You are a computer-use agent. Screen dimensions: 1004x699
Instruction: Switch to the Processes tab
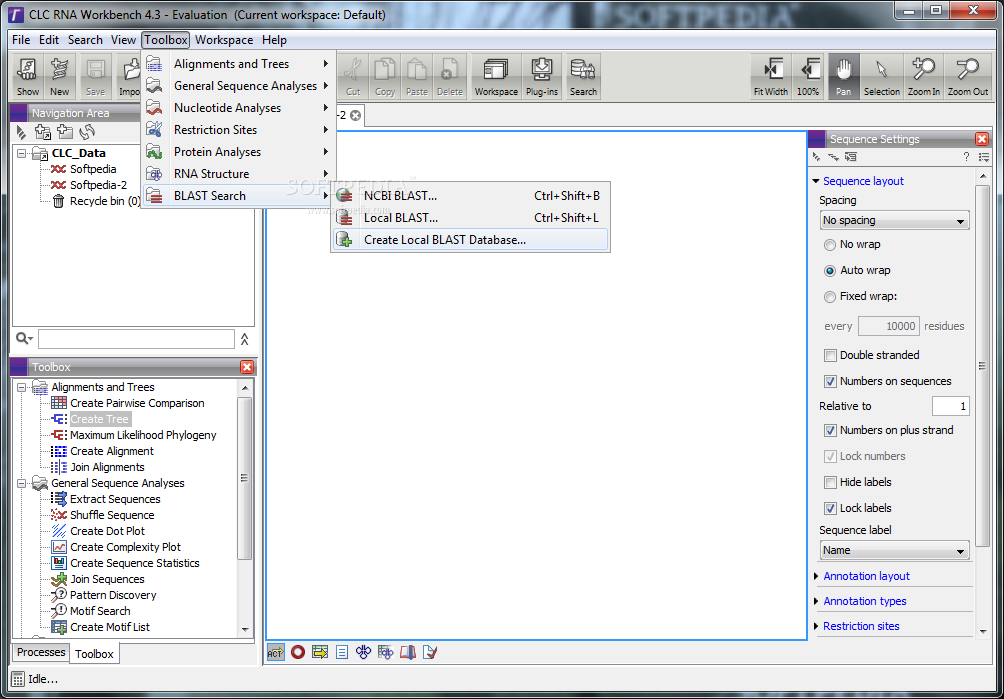[41, 652]
